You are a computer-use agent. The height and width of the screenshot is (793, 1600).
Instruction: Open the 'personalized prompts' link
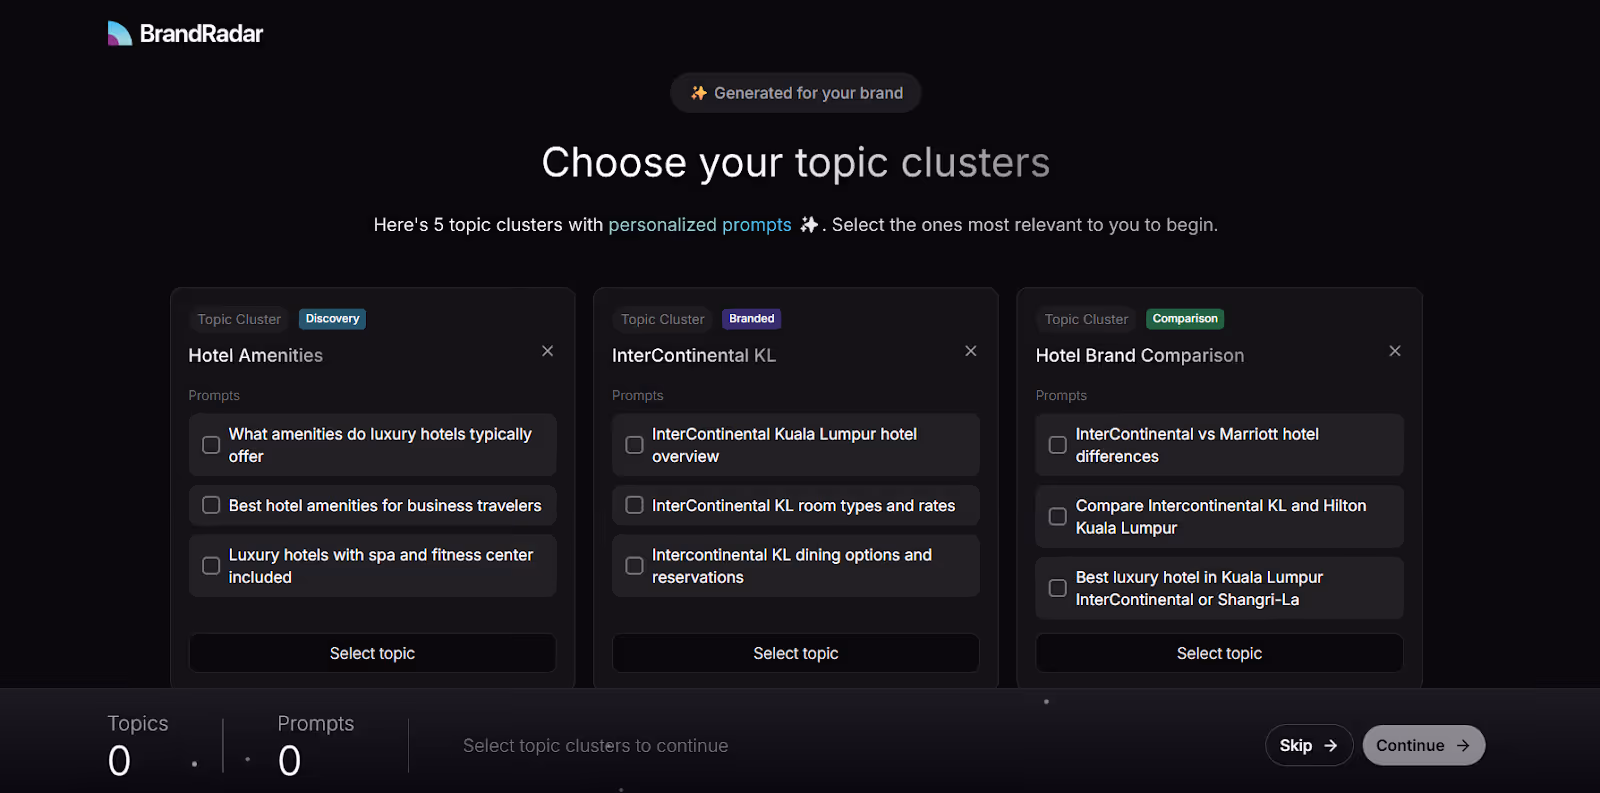coord(700,225)
